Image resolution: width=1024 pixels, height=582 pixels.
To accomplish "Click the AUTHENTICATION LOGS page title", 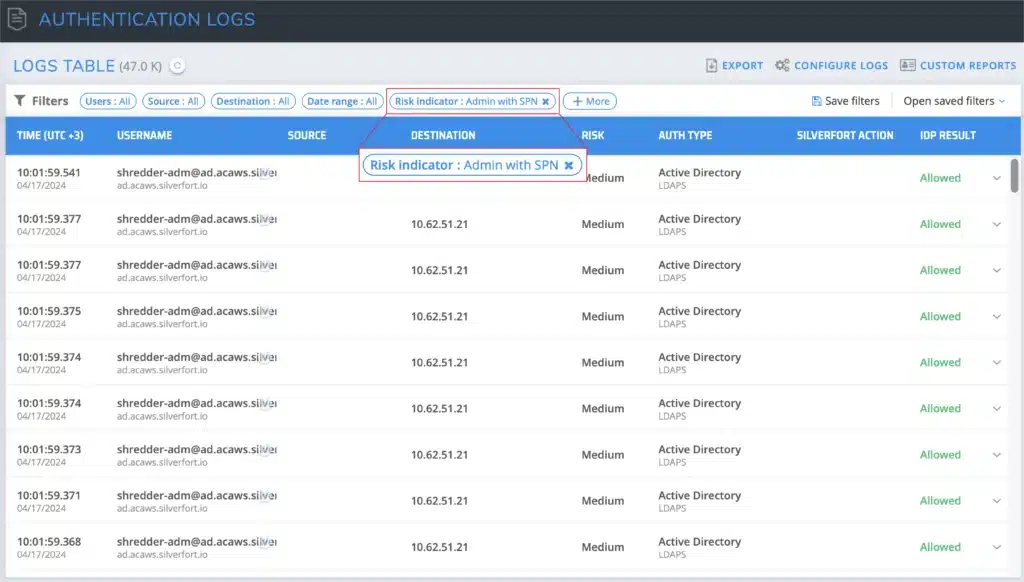I will pyautogui.click(x=147, y=19).
